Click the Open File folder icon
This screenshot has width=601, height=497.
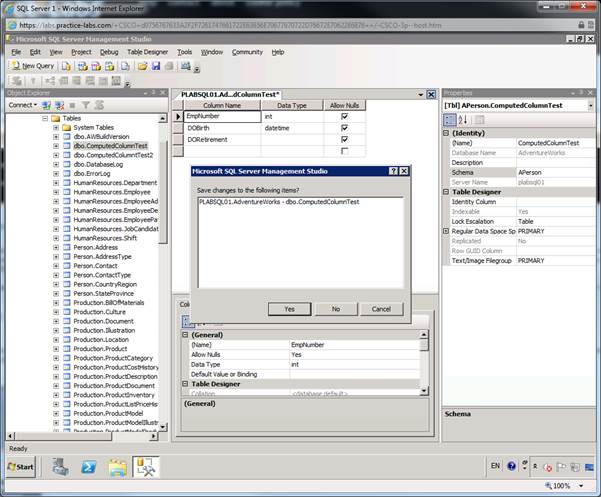tap(143, 66)
